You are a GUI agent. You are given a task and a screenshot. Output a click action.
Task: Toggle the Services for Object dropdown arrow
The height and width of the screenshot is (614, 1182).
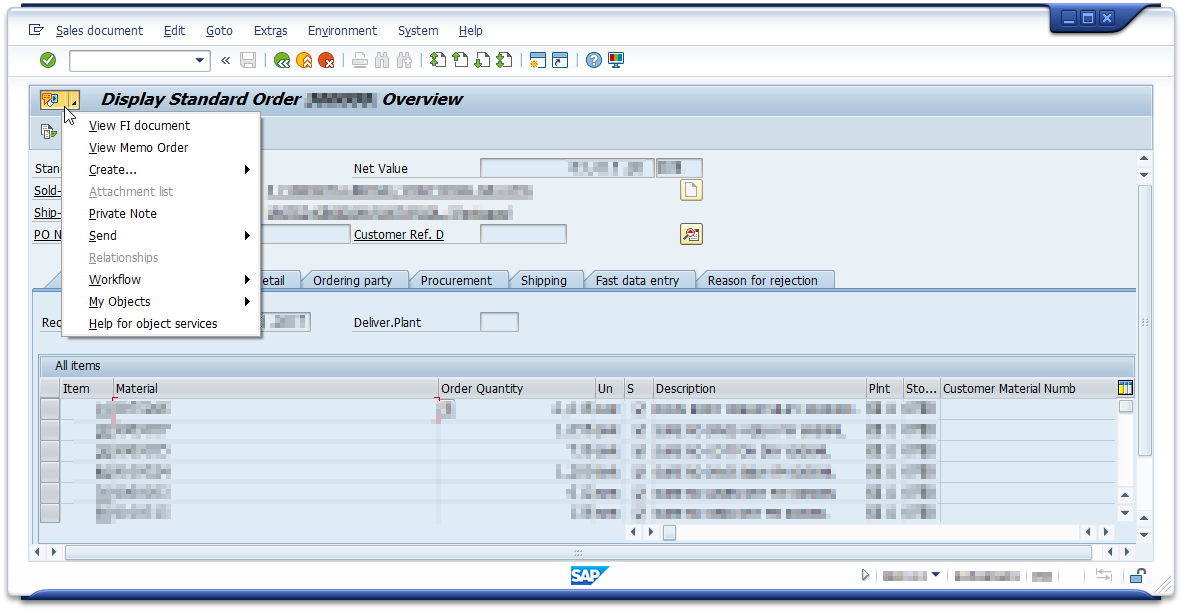pos(74,99)
